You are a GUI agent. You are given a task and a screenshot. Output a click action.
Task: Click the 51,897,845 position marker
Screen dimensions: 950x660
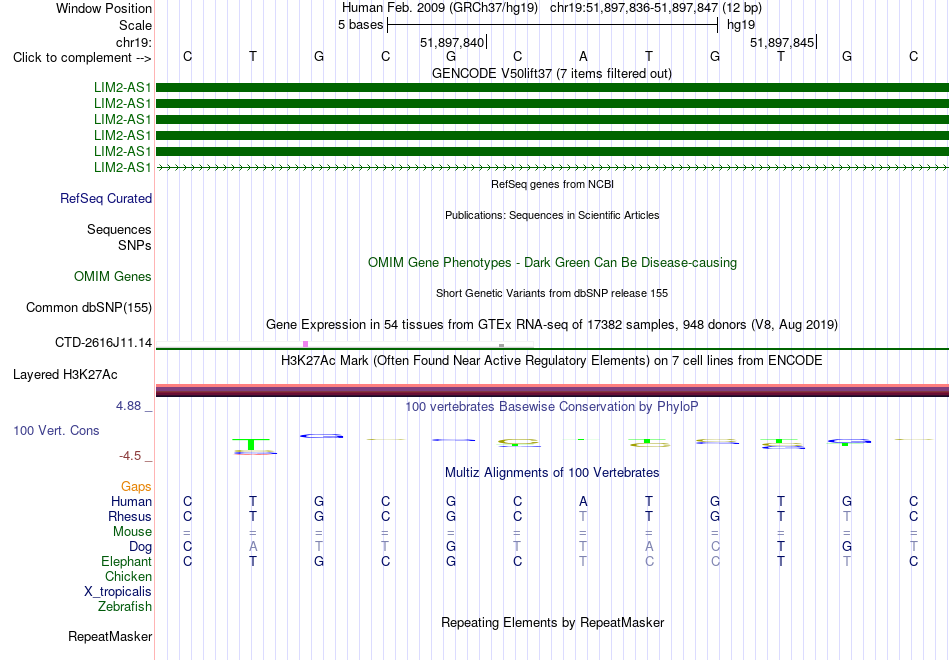(782, 42)
